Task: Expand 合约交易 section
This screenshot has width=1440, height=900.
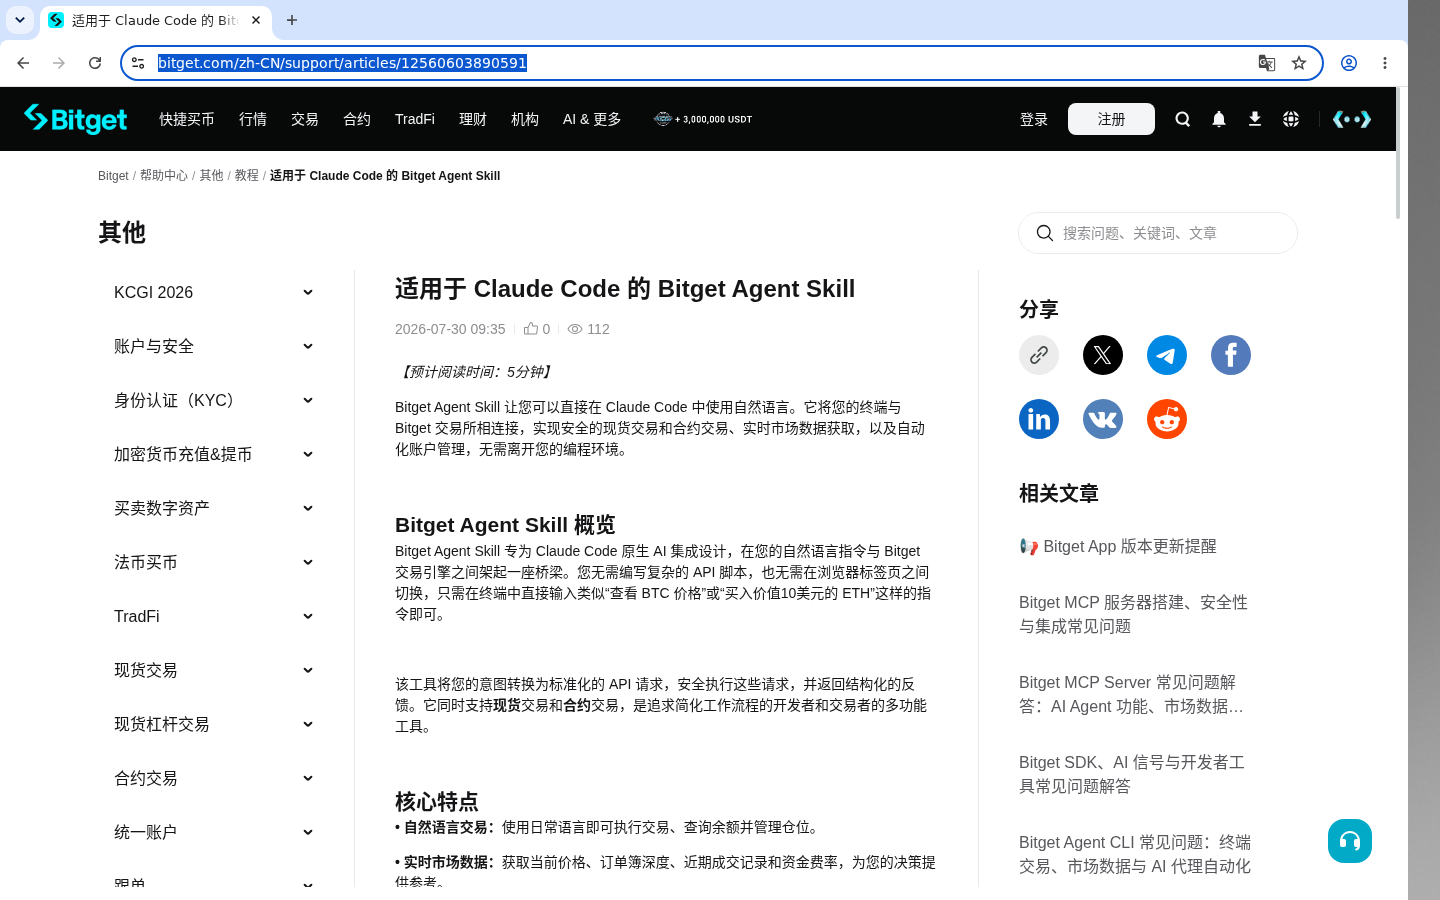Action: click(214, 778)
